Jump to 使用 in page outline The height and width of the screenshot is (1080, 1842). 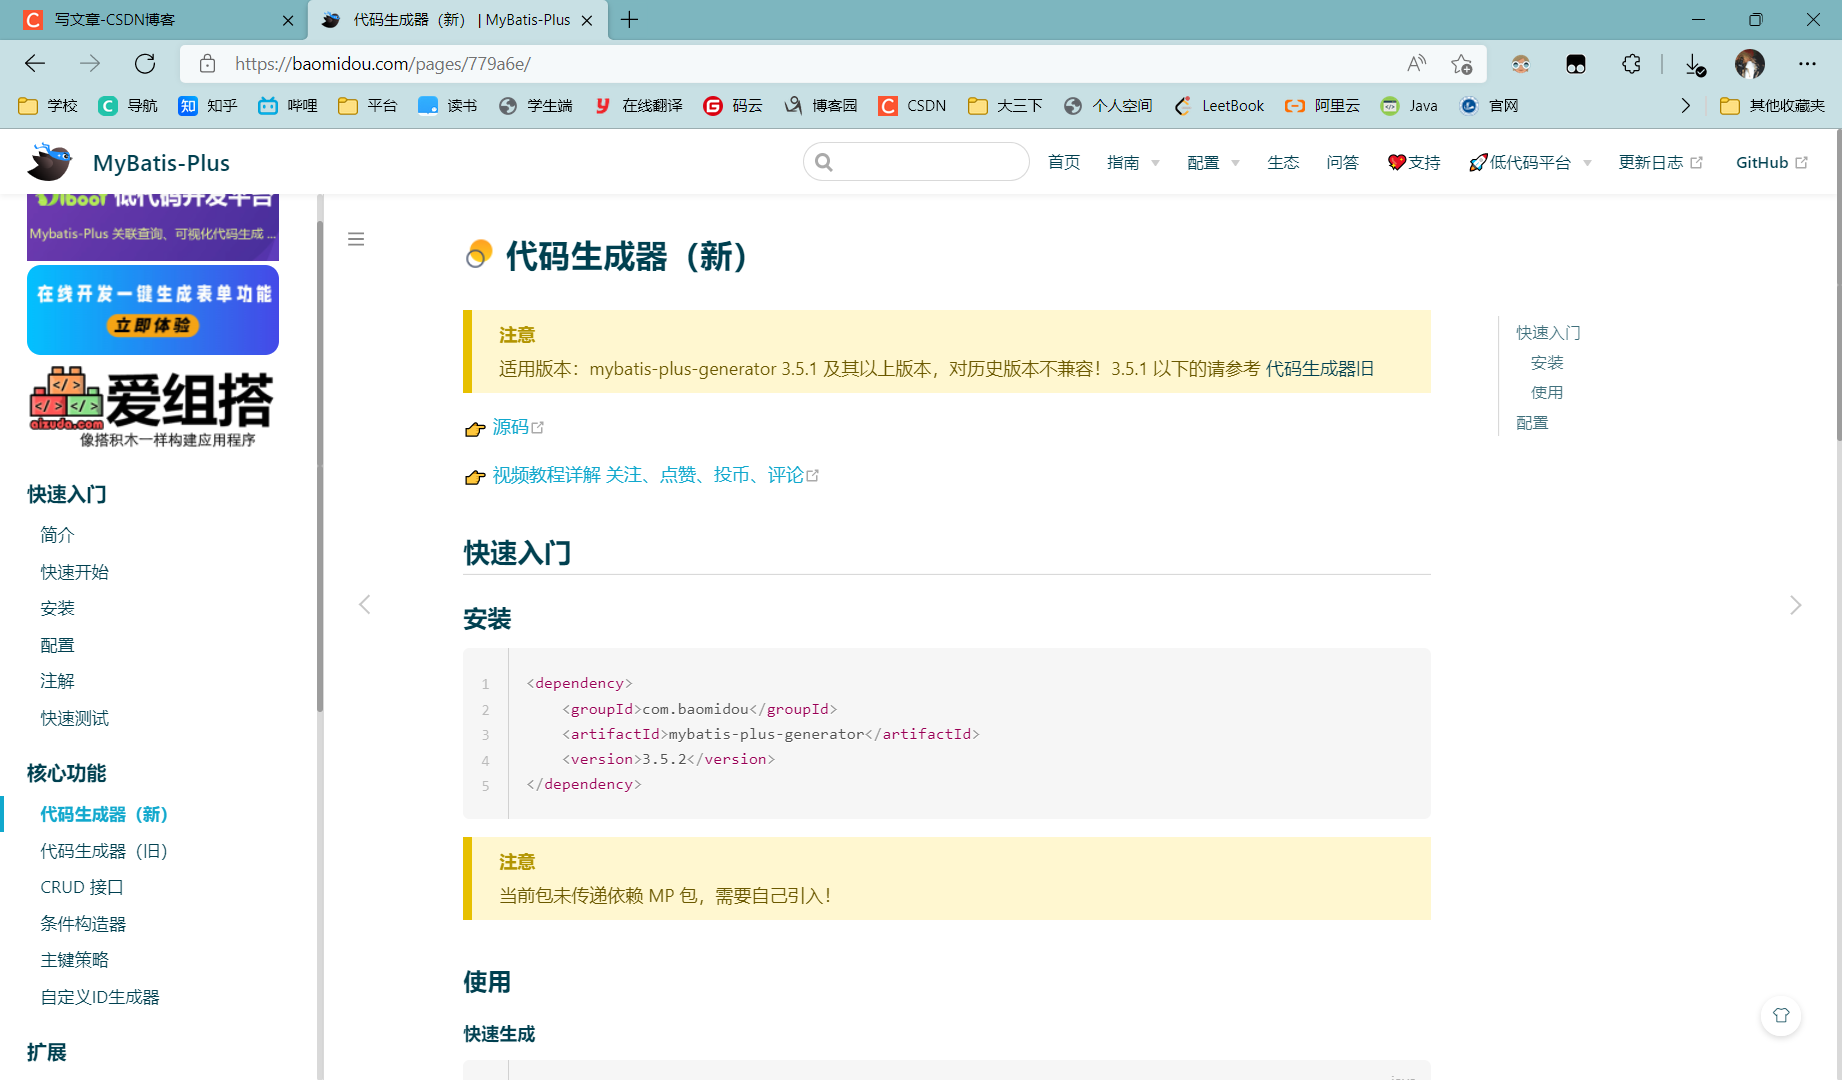tap(1546, 393)
